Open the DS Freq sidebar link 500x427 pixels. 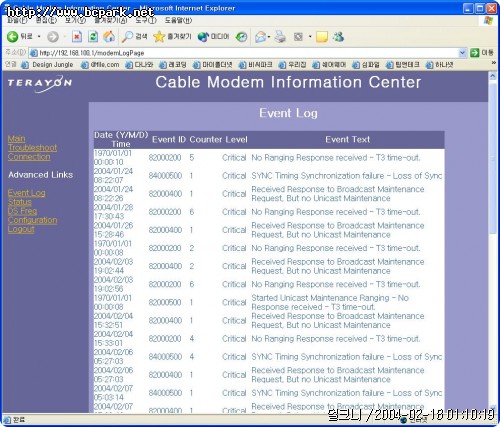[22, 211]
